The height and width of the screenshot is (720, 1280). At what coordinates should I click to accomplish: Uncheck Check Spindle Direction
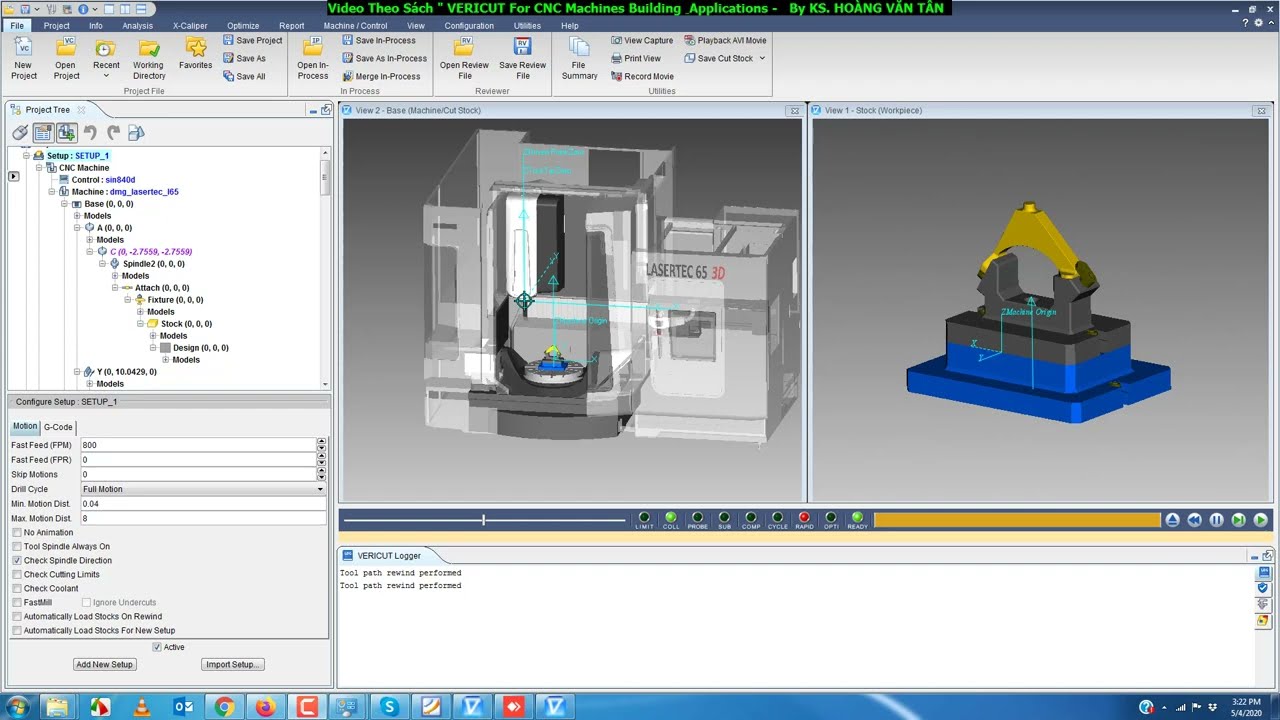(x=17, y=561)
